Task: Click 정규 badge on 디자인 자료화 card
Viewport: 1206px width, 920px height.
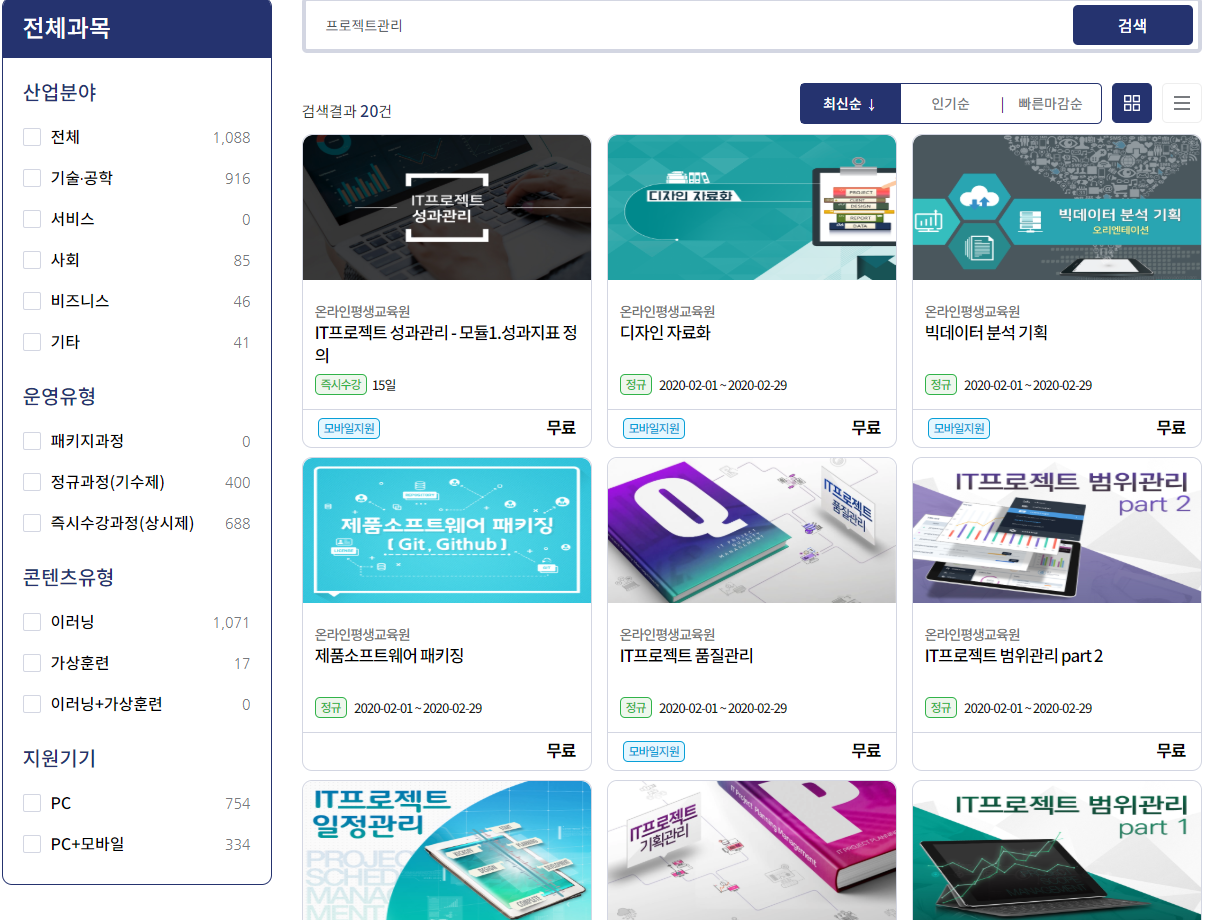Action: click(x=636, y=385)
